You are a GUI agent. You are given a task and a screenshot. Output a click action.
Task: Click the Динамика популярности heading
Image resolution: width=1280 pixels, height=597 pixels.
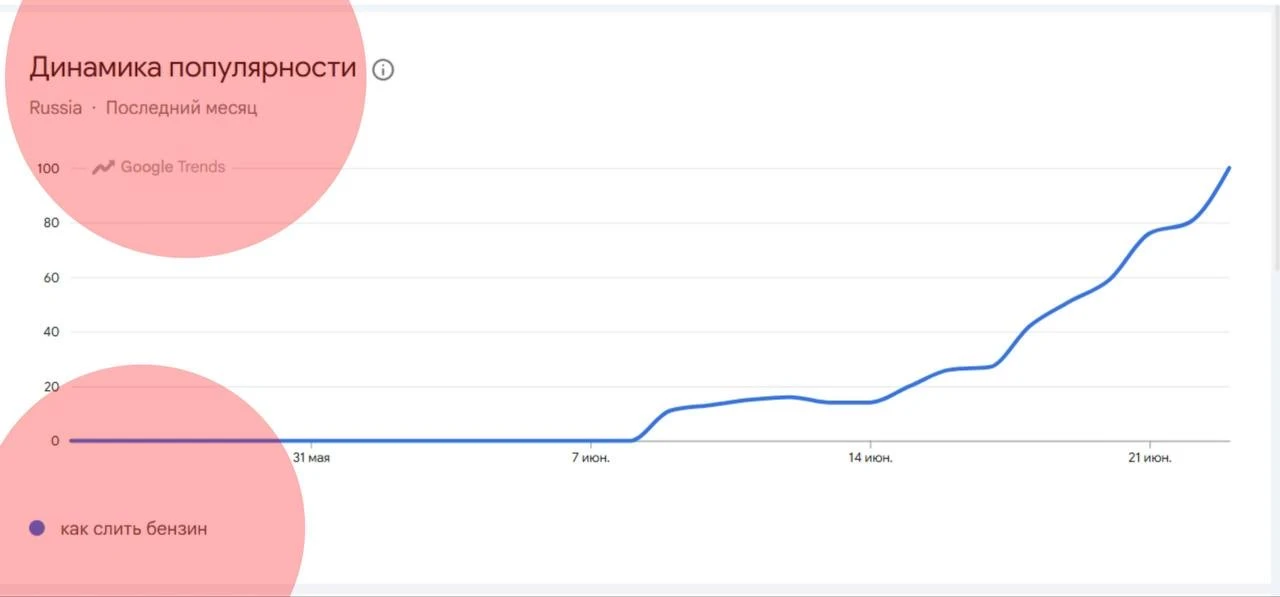(193, 68)
